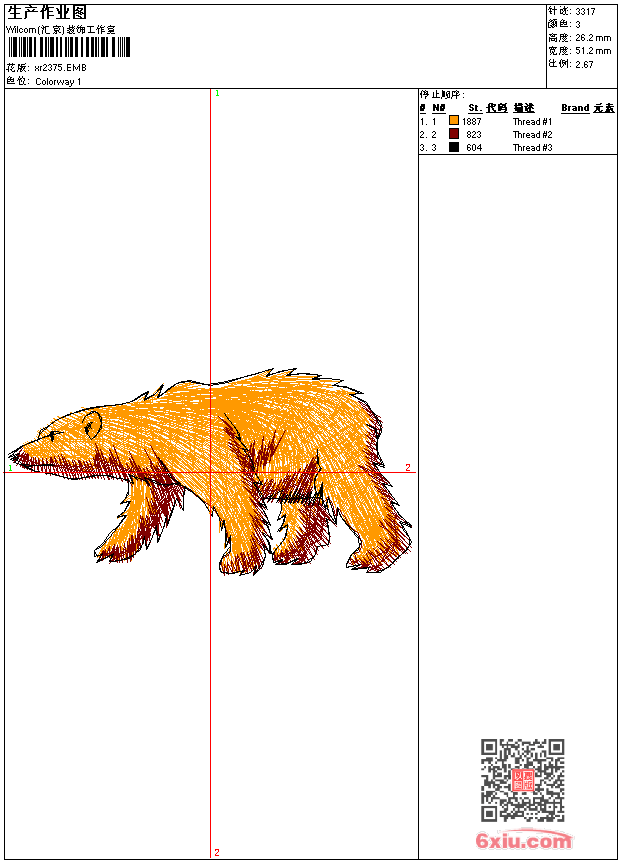Viewport: 620px width, 860px height.
Task: Click the red marker 2 at right of horizontal line
Action: [x=408, y=467]
